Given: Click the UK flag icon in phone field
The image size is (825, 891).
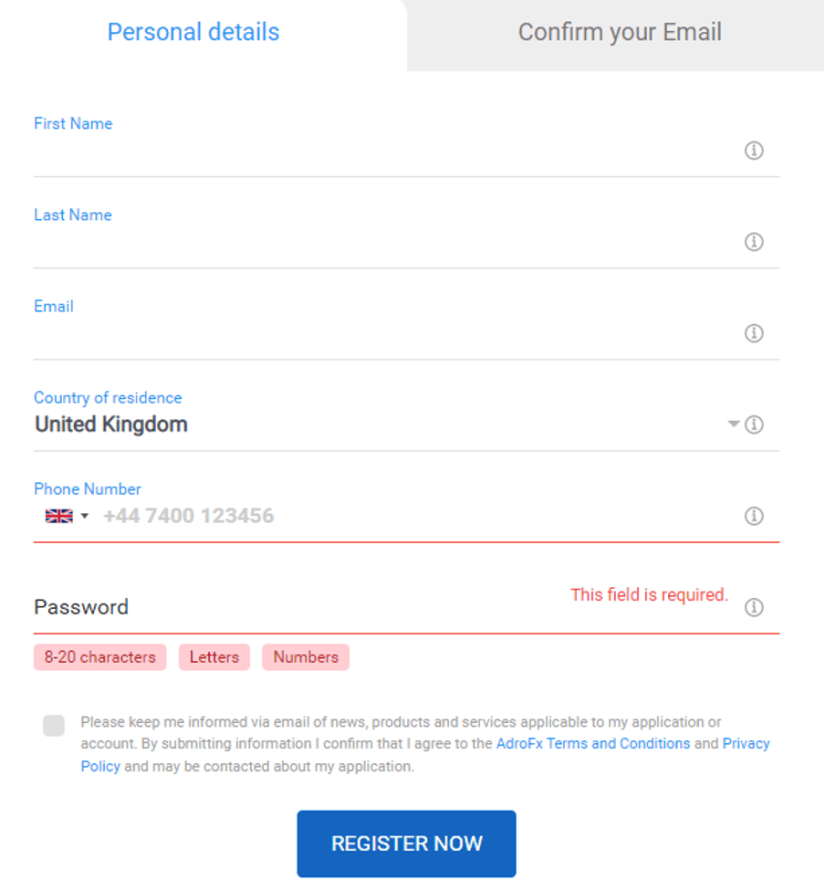Looking at the screenshot, I should (59, 516).
